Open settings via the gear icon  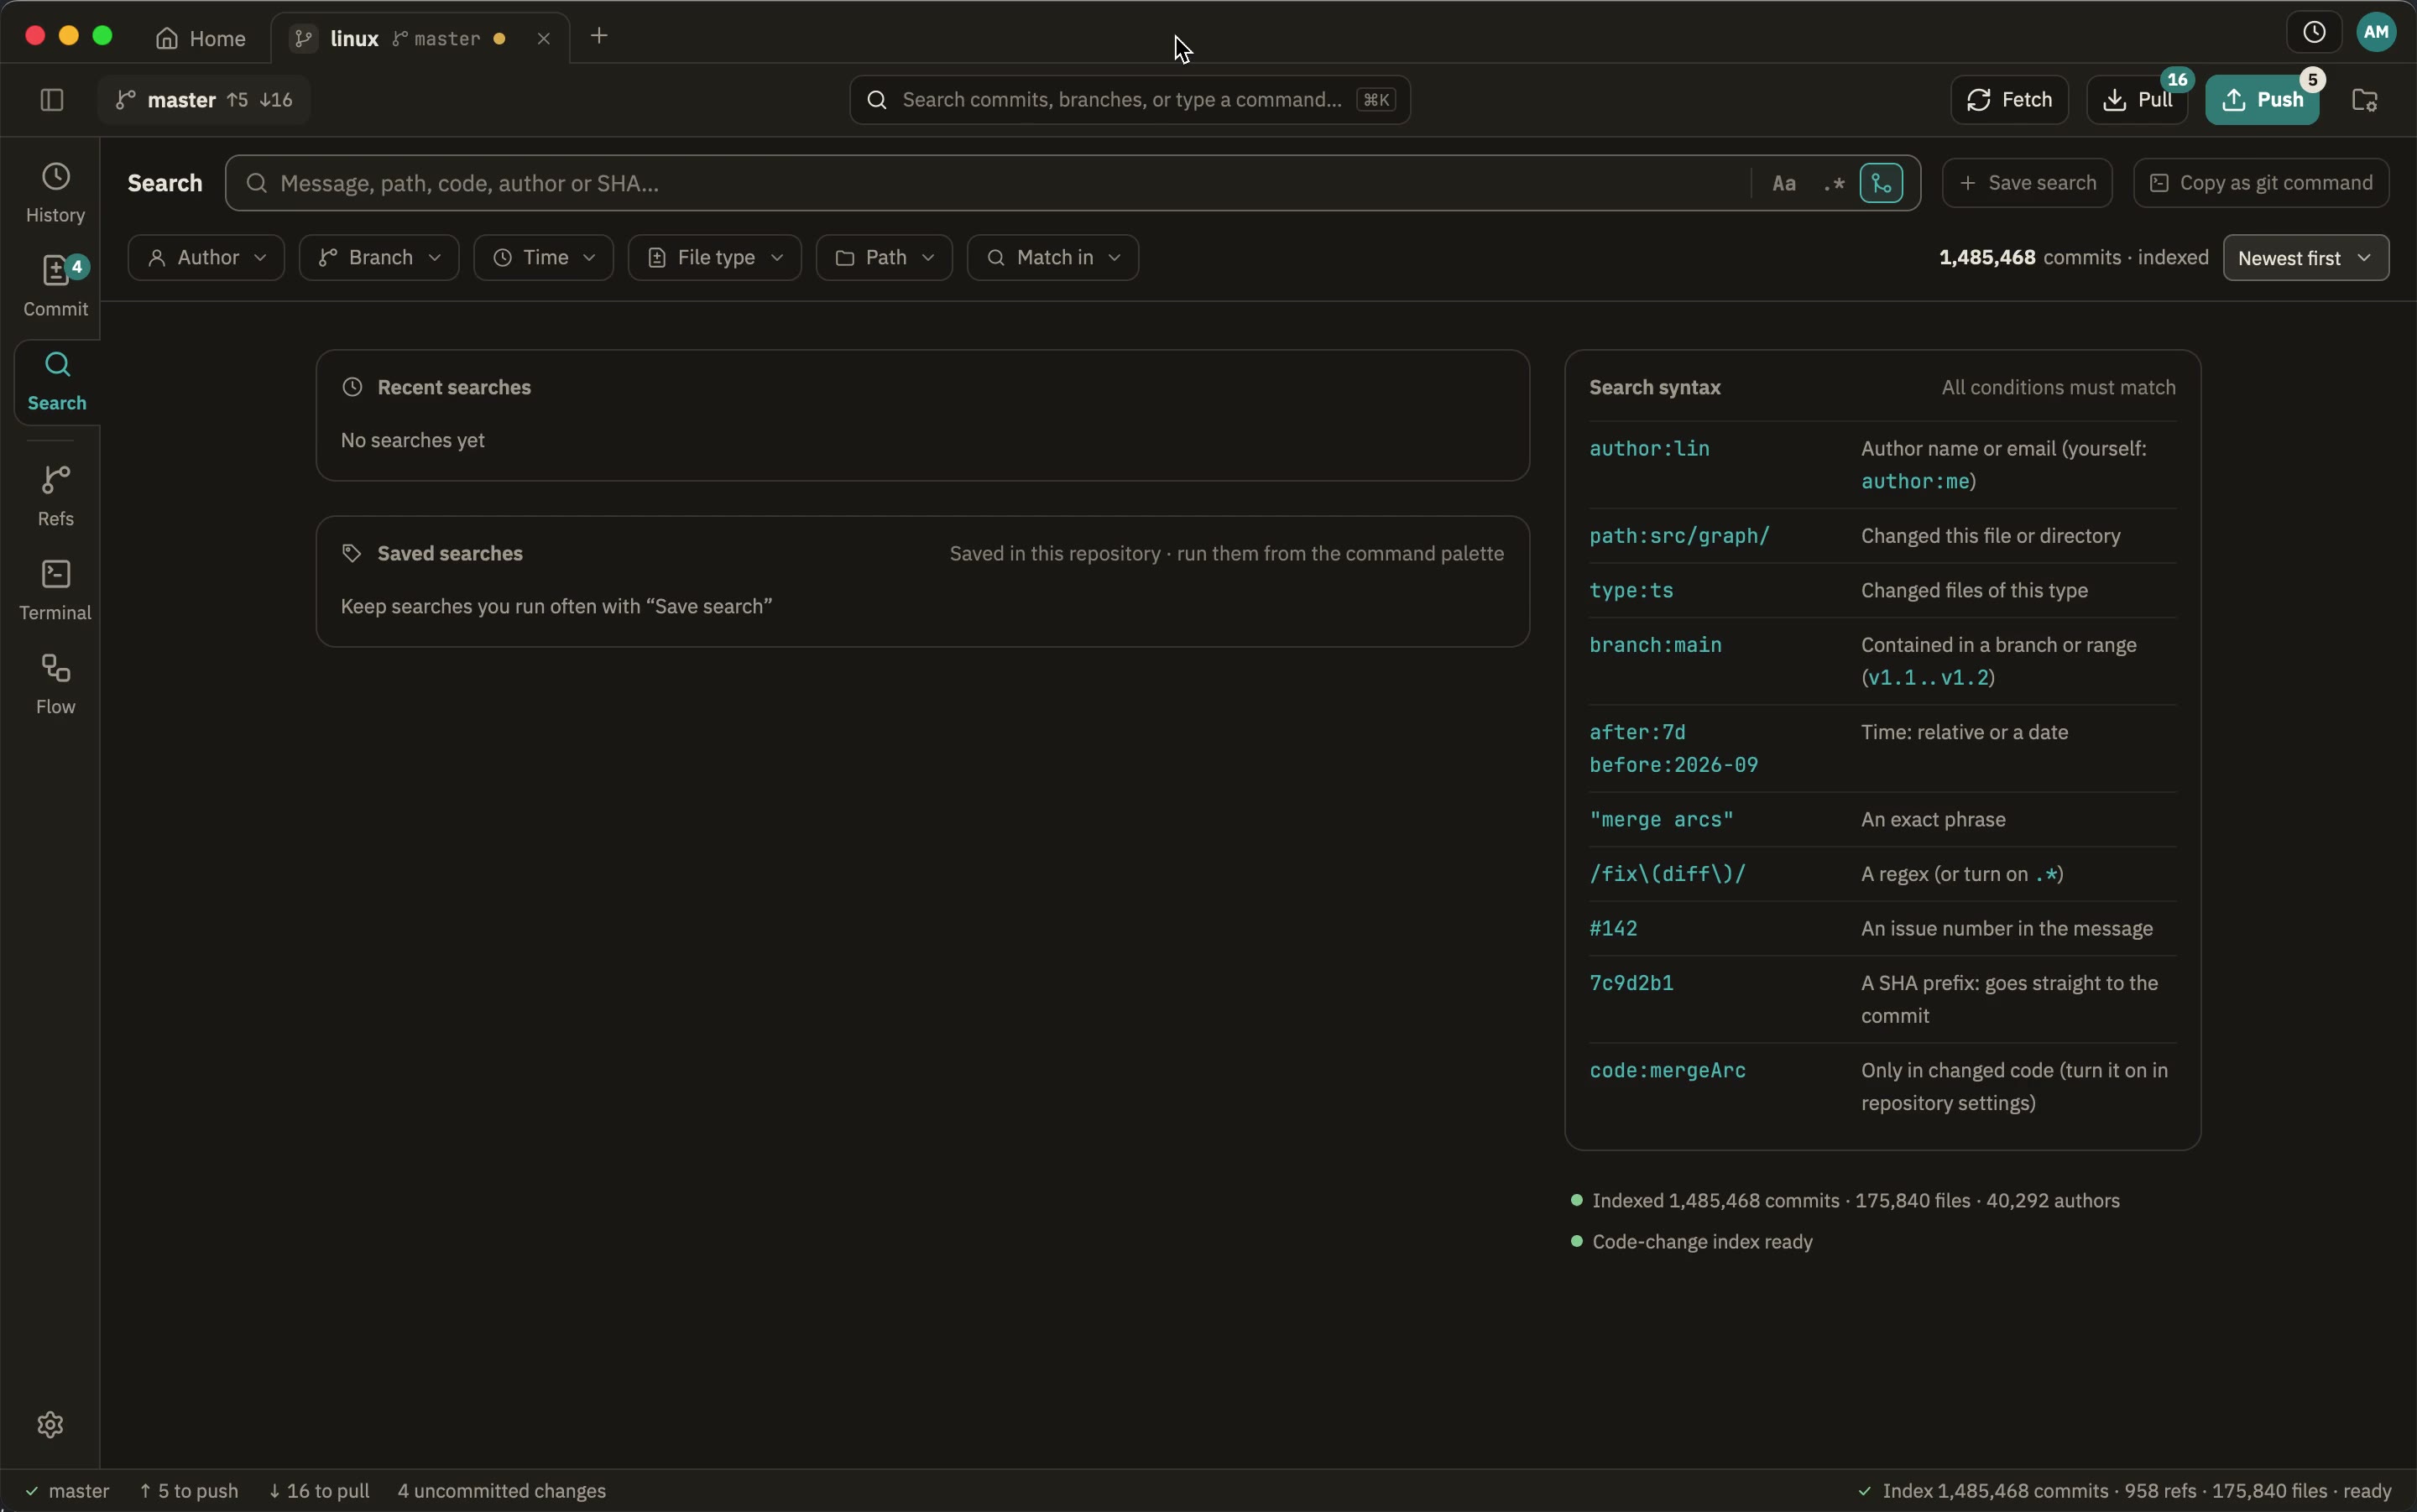(50, 1424)
